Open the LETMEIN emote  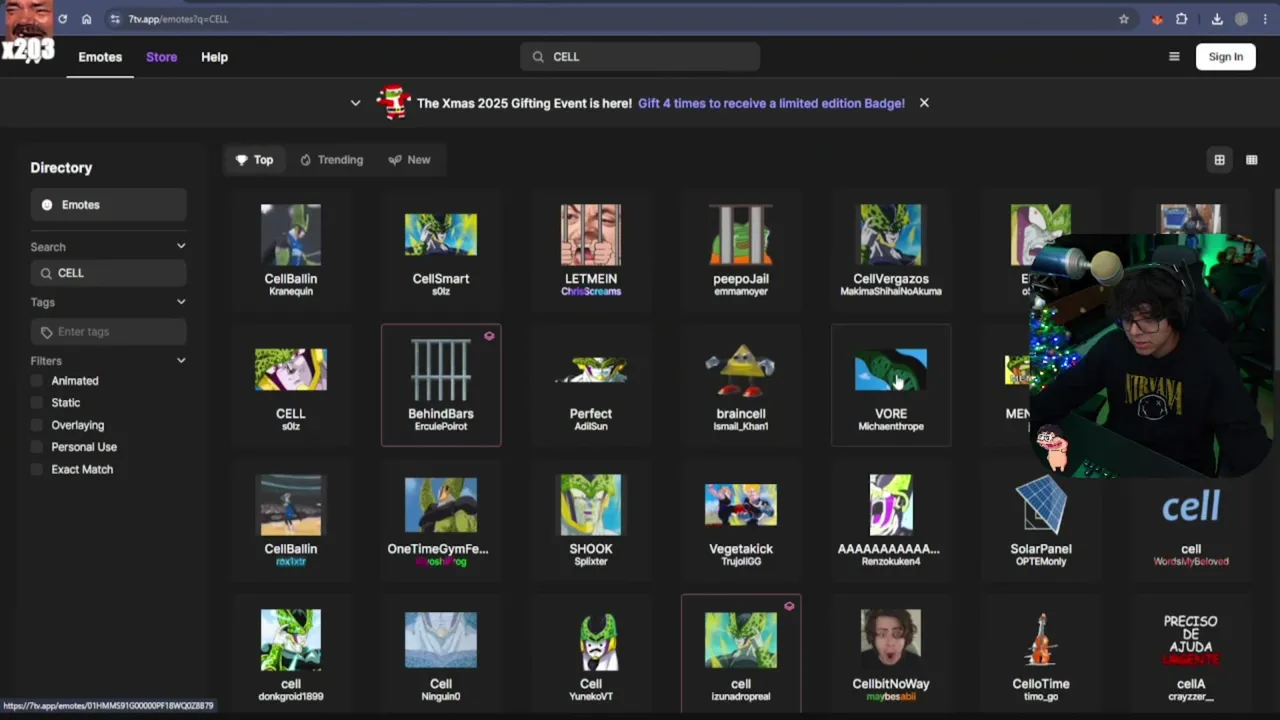coord(591,250)
